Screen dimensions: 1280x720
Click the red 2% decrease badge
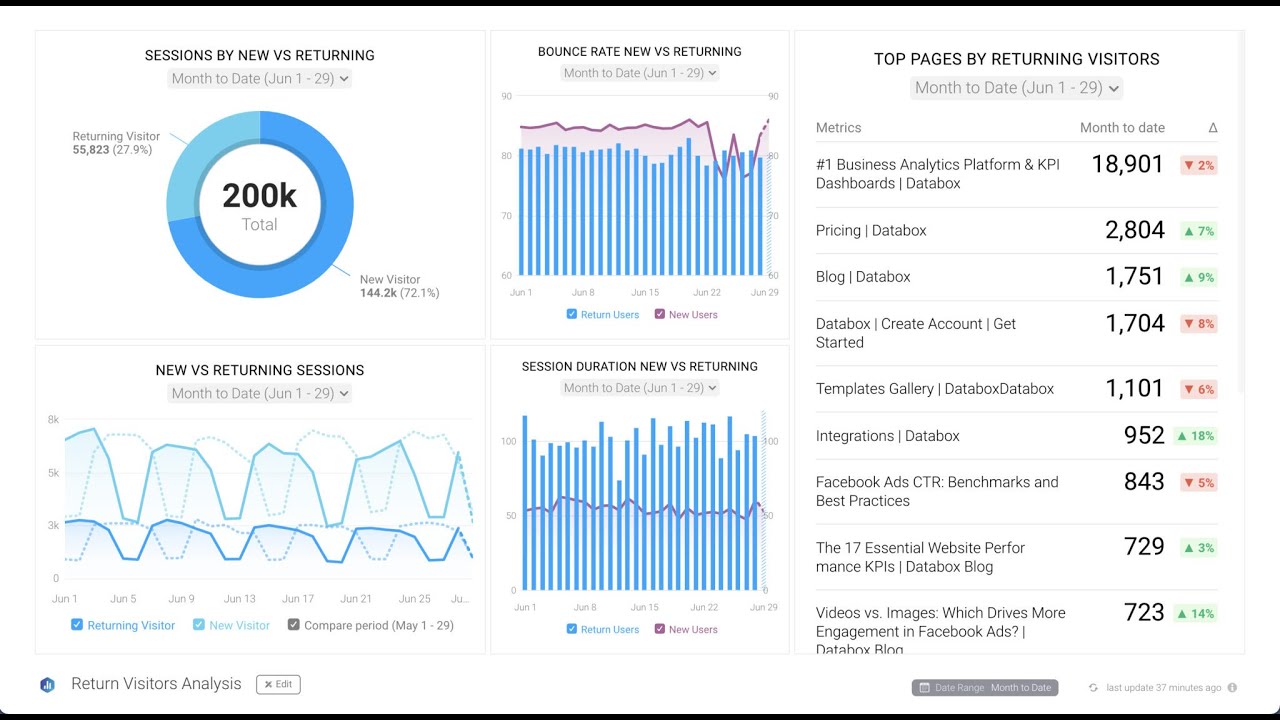click(1199, 165)
